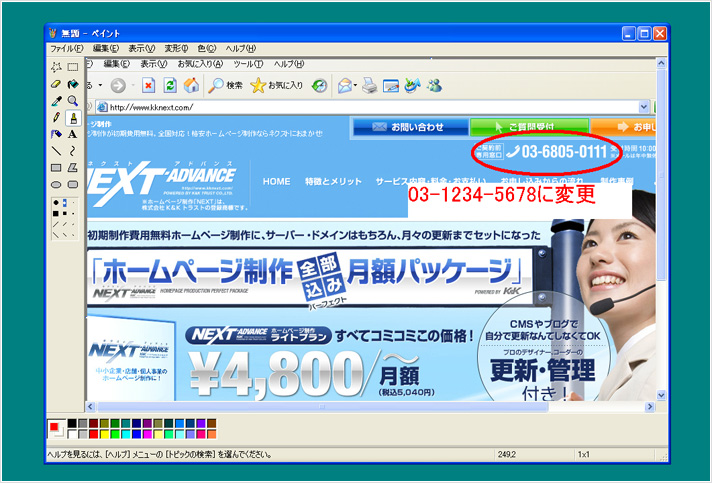712x483 pixels.
Task: Click the お気に入り star icon in the pasted browser
Action: click(258, 85)
